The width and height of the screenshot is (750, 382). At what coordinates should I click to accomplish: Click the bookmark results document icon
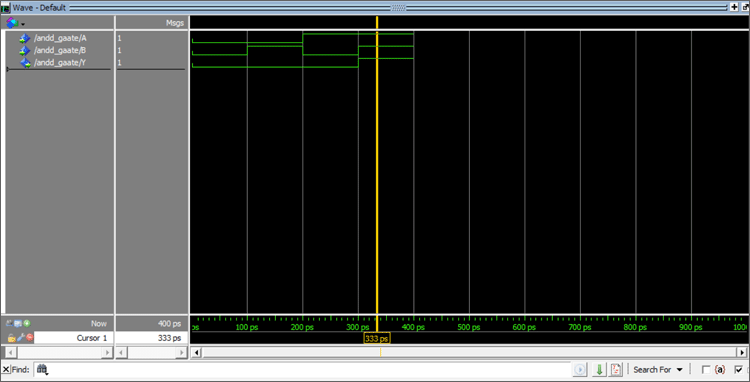[616, 370]
